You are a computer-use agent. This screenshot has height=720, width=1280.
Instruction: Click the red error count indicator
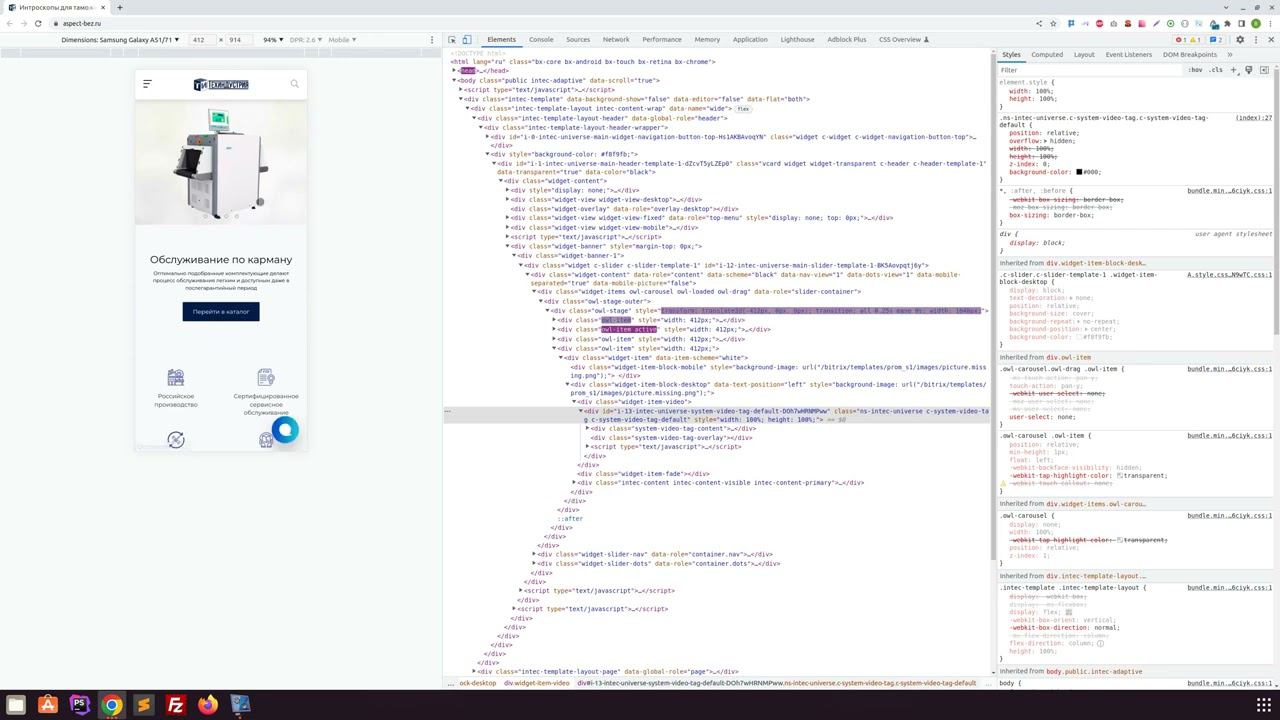tap(1182, 40)
